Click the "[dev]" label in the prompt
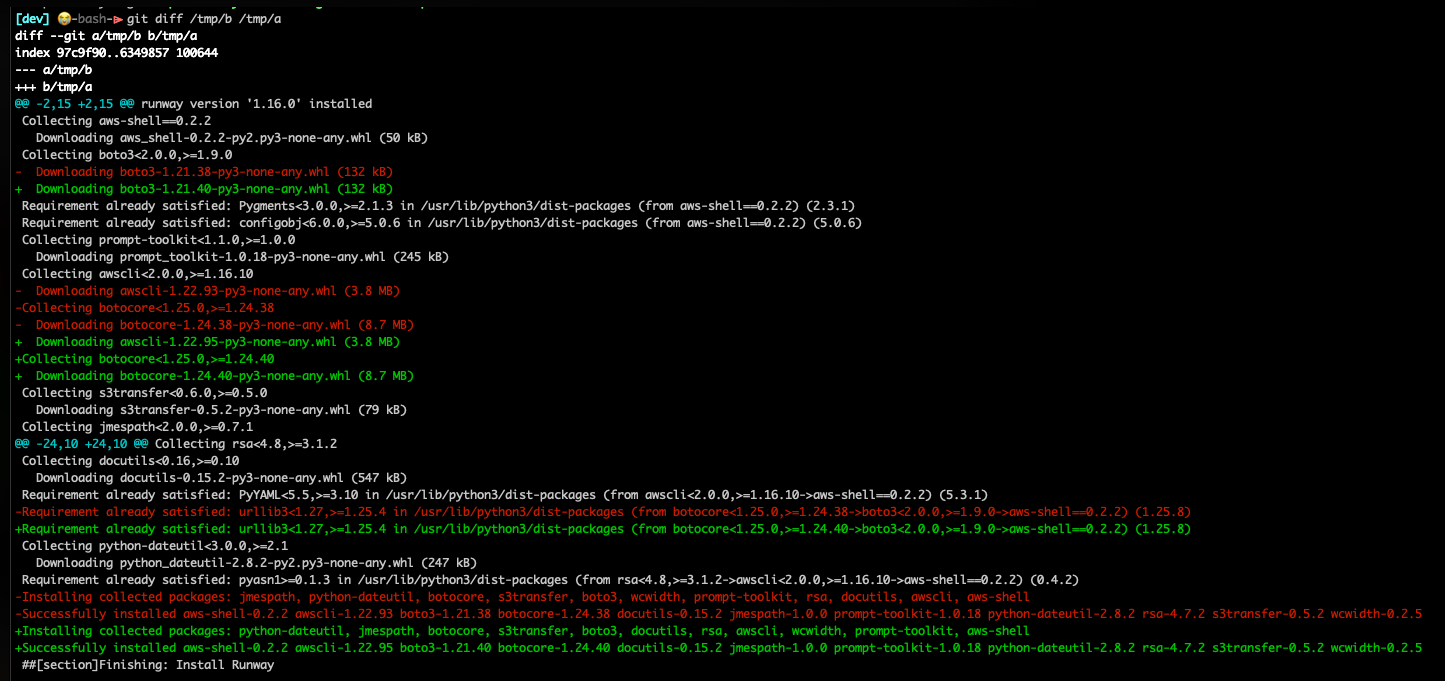 coord(33,19)
